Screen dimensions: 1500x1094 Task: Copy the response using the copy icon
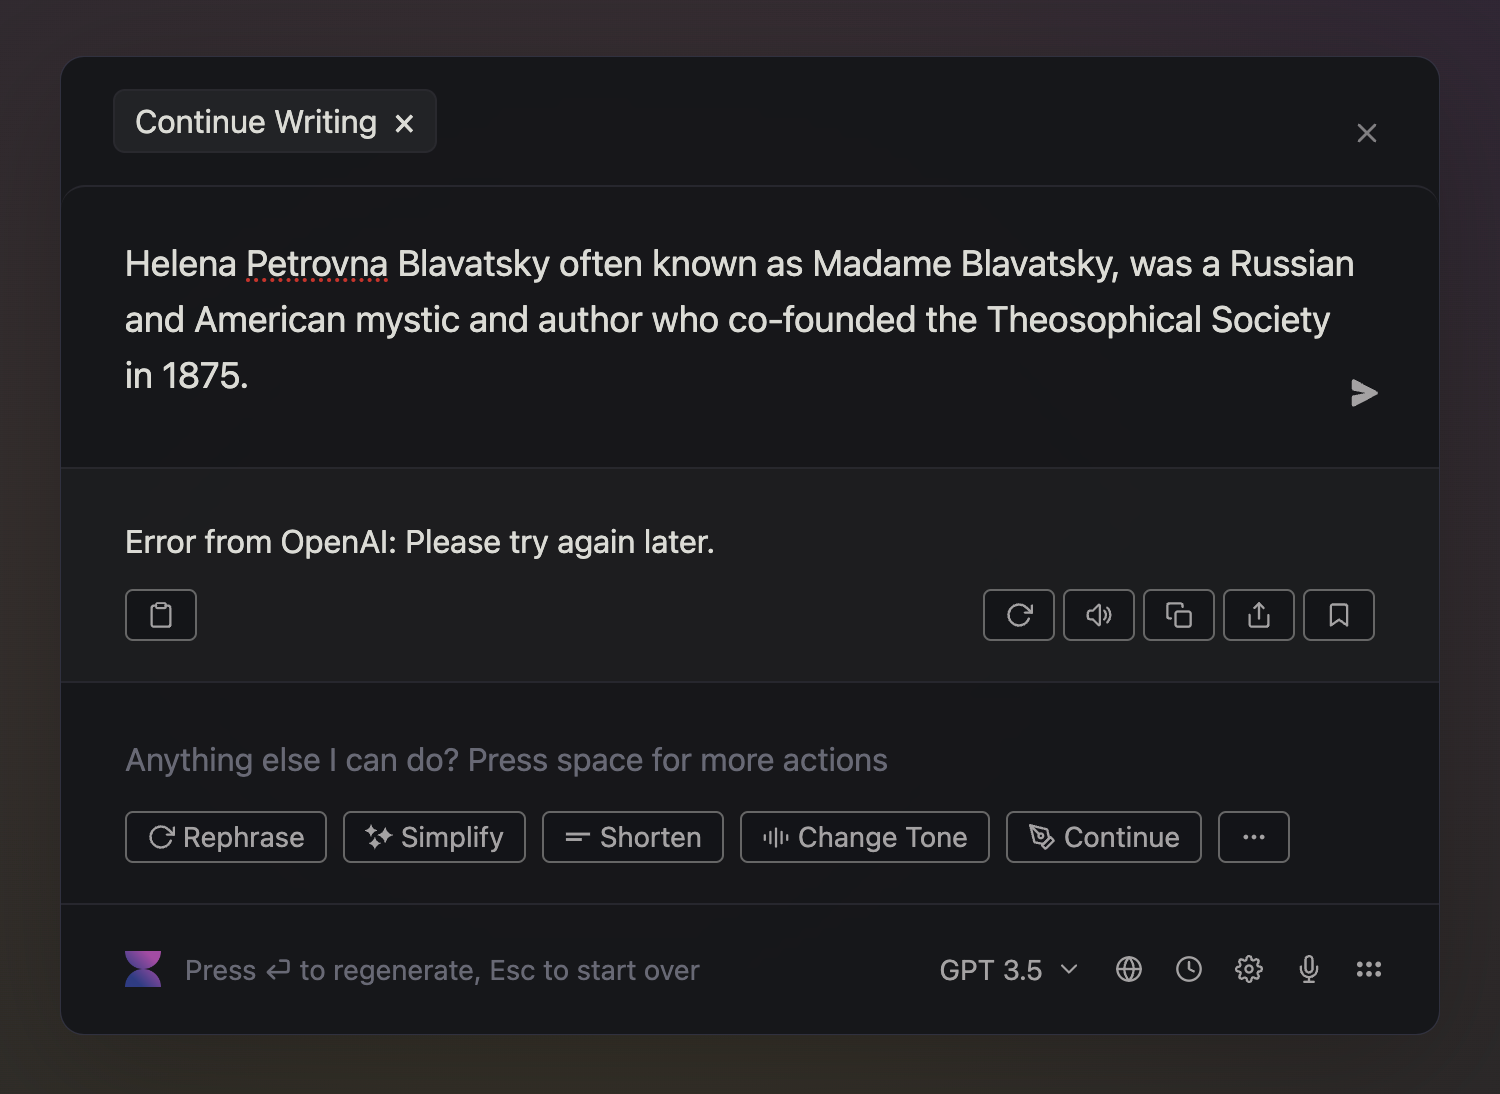[1179, 615]
